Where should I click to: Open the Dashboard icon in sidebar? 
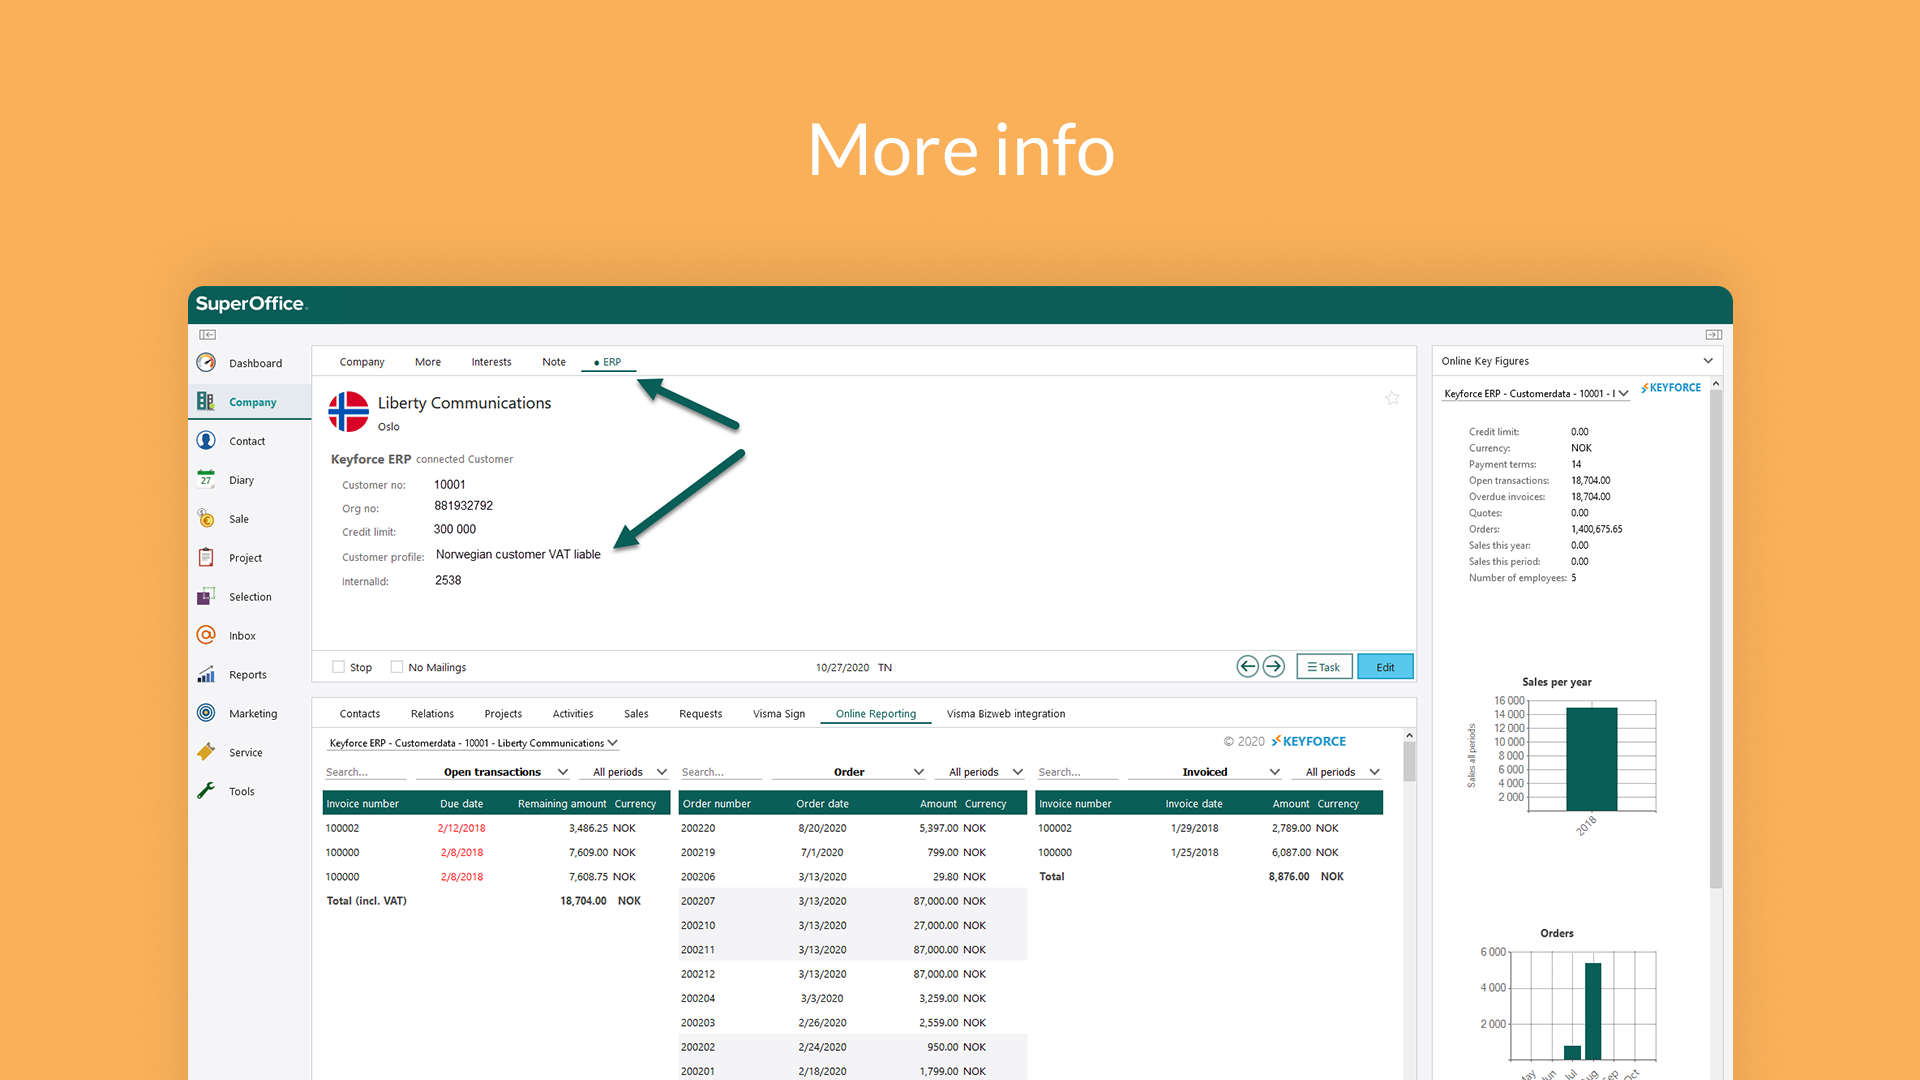[206, 363]
